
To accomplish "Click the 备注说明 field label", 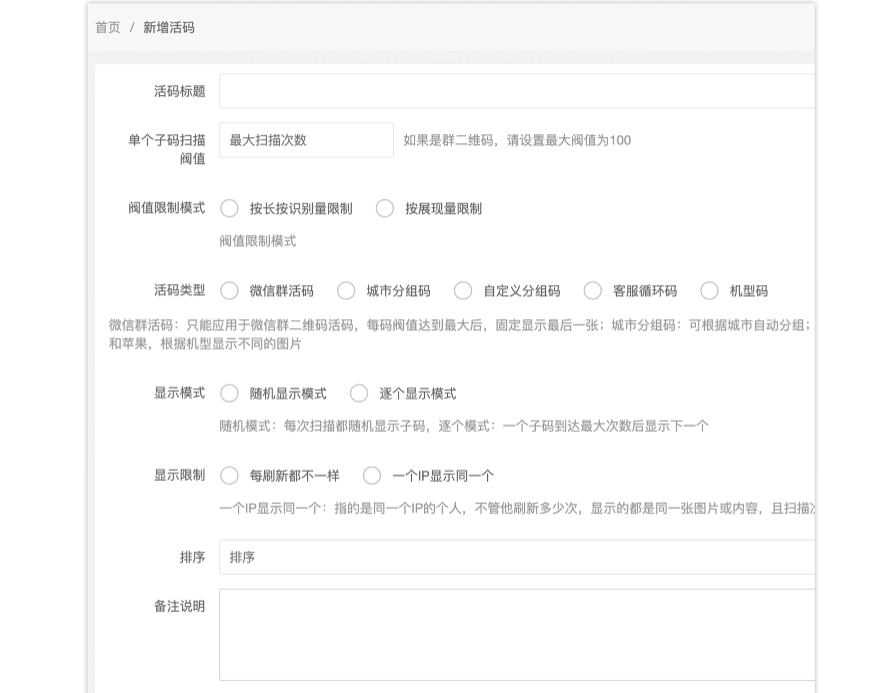I will coord(179,606).
